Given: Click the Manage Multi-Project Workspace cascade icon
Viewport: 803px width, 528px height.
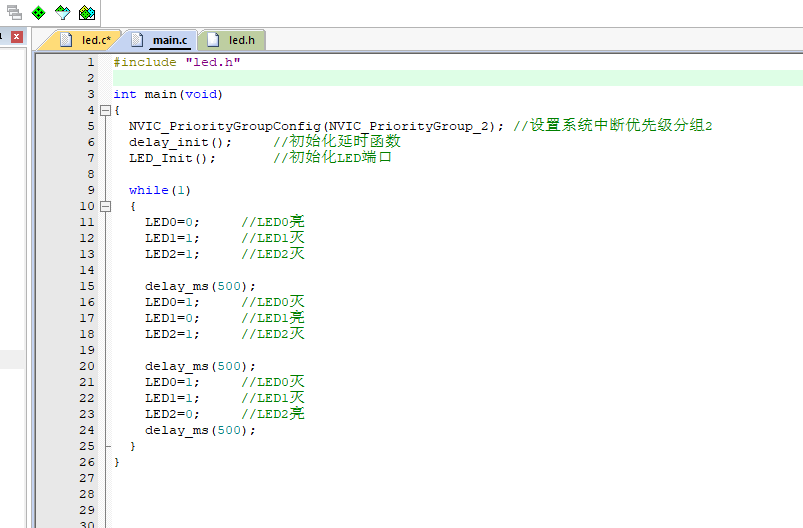Looking at the screenshot, I should pos(14,12).
